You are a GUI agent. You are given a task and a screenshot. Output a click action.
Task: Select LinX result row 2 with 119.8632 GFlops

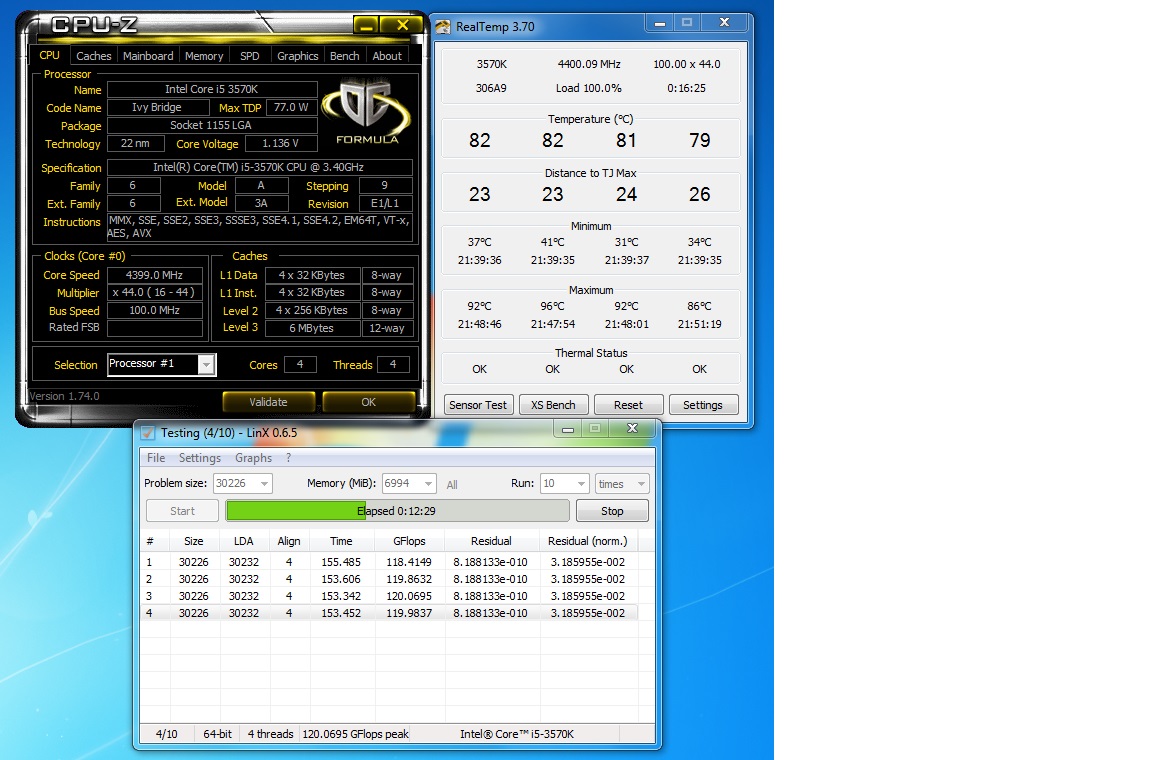[389, 579]
